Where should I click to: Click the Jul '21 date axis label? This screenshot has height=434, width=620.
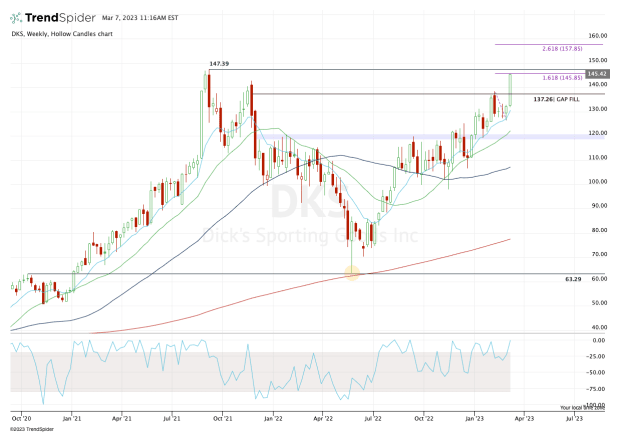pos(172,418)
